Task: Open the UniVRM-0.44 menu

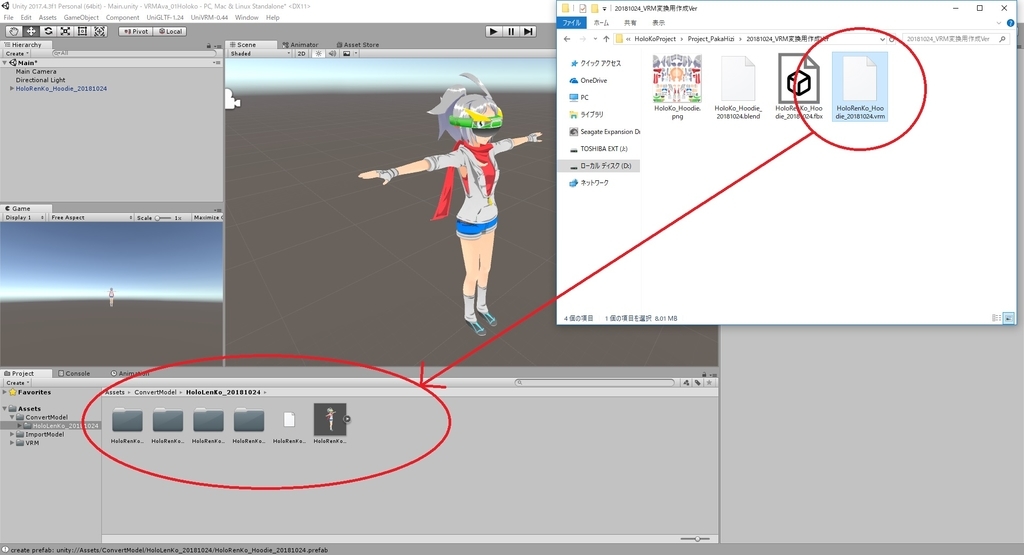Action: 209,18
